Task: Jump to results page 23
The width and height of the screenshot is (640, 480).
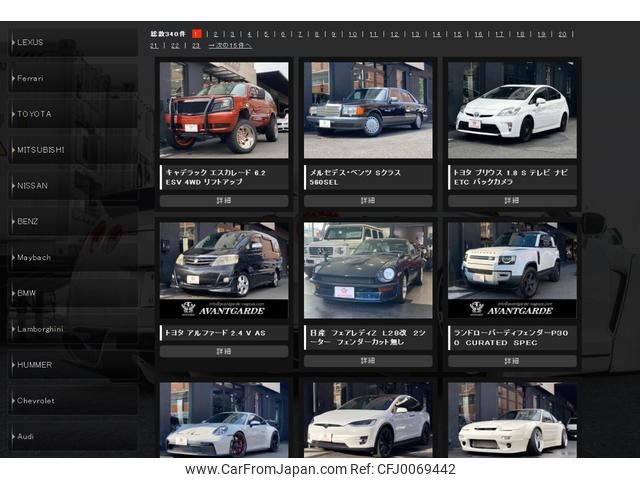Action: (x=196, y=46)
